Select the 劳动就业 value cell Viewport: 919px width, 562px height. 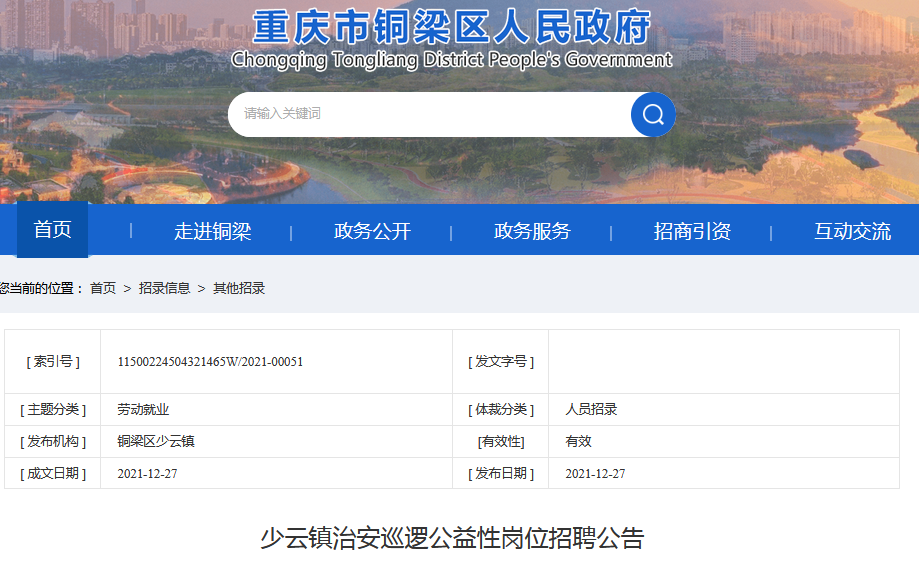(x=277, y=410)
